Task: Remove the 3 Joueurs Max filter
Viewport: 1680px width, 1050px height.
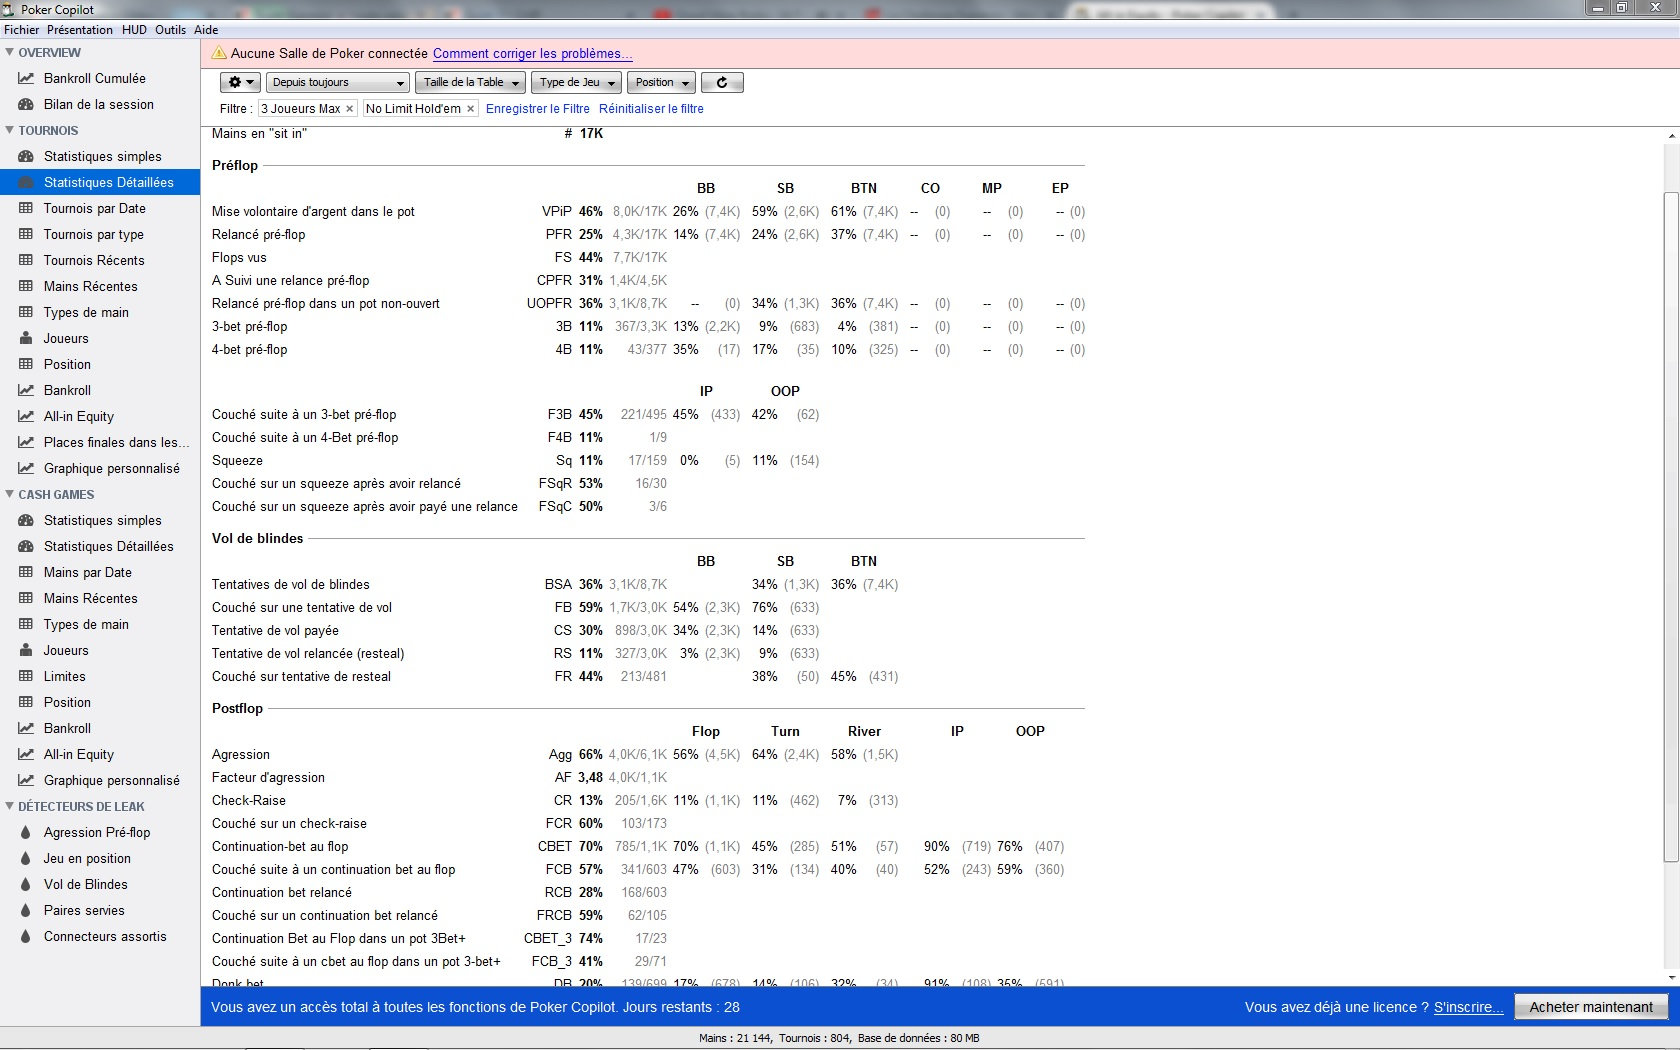Action: [350, 109]
